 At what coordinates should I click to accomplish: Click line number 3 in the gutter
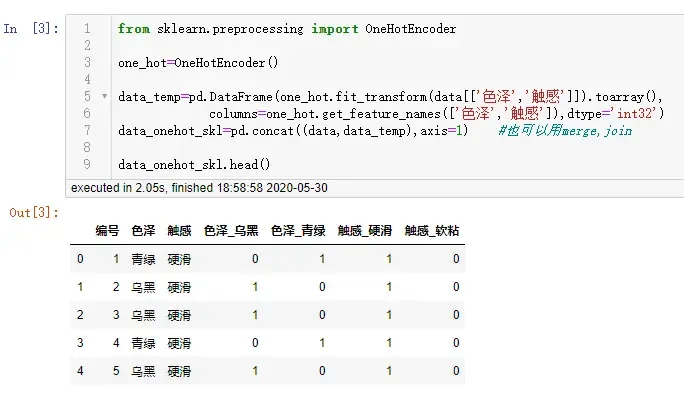tap(87, 62)
